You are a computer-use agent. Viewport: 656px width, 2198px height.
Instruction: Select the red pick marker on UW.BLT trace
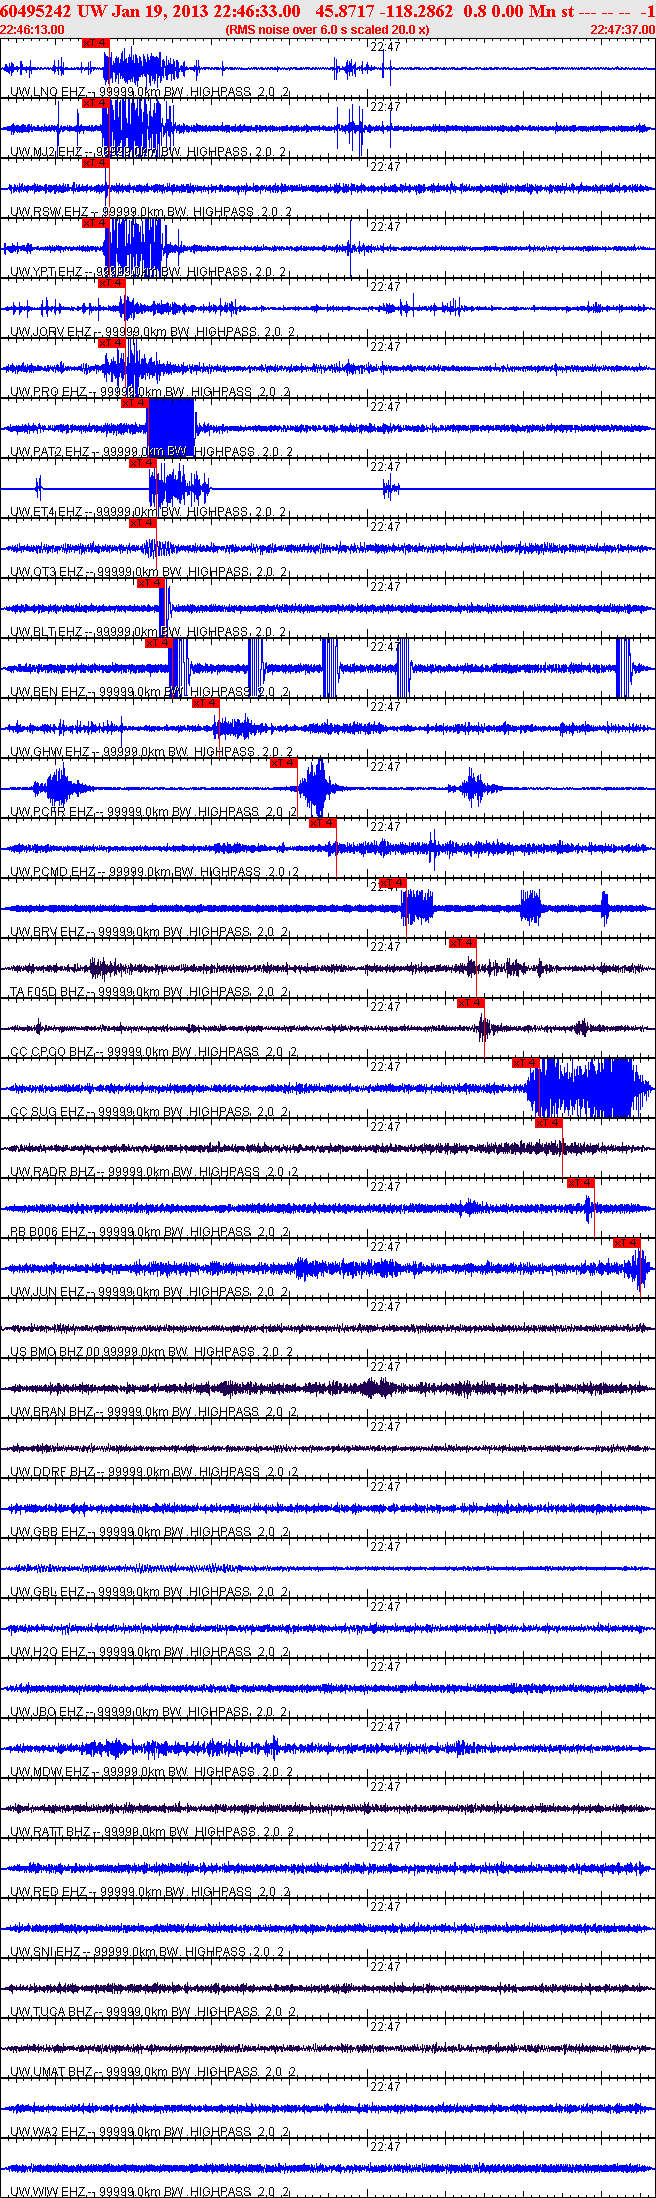click(151, 583)
